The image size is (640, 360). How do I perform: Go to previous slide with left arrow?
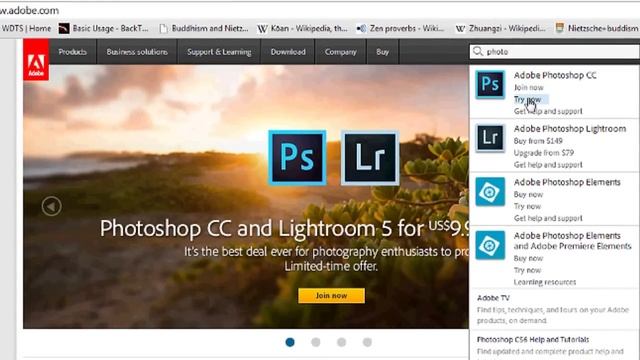click(51, 206)
